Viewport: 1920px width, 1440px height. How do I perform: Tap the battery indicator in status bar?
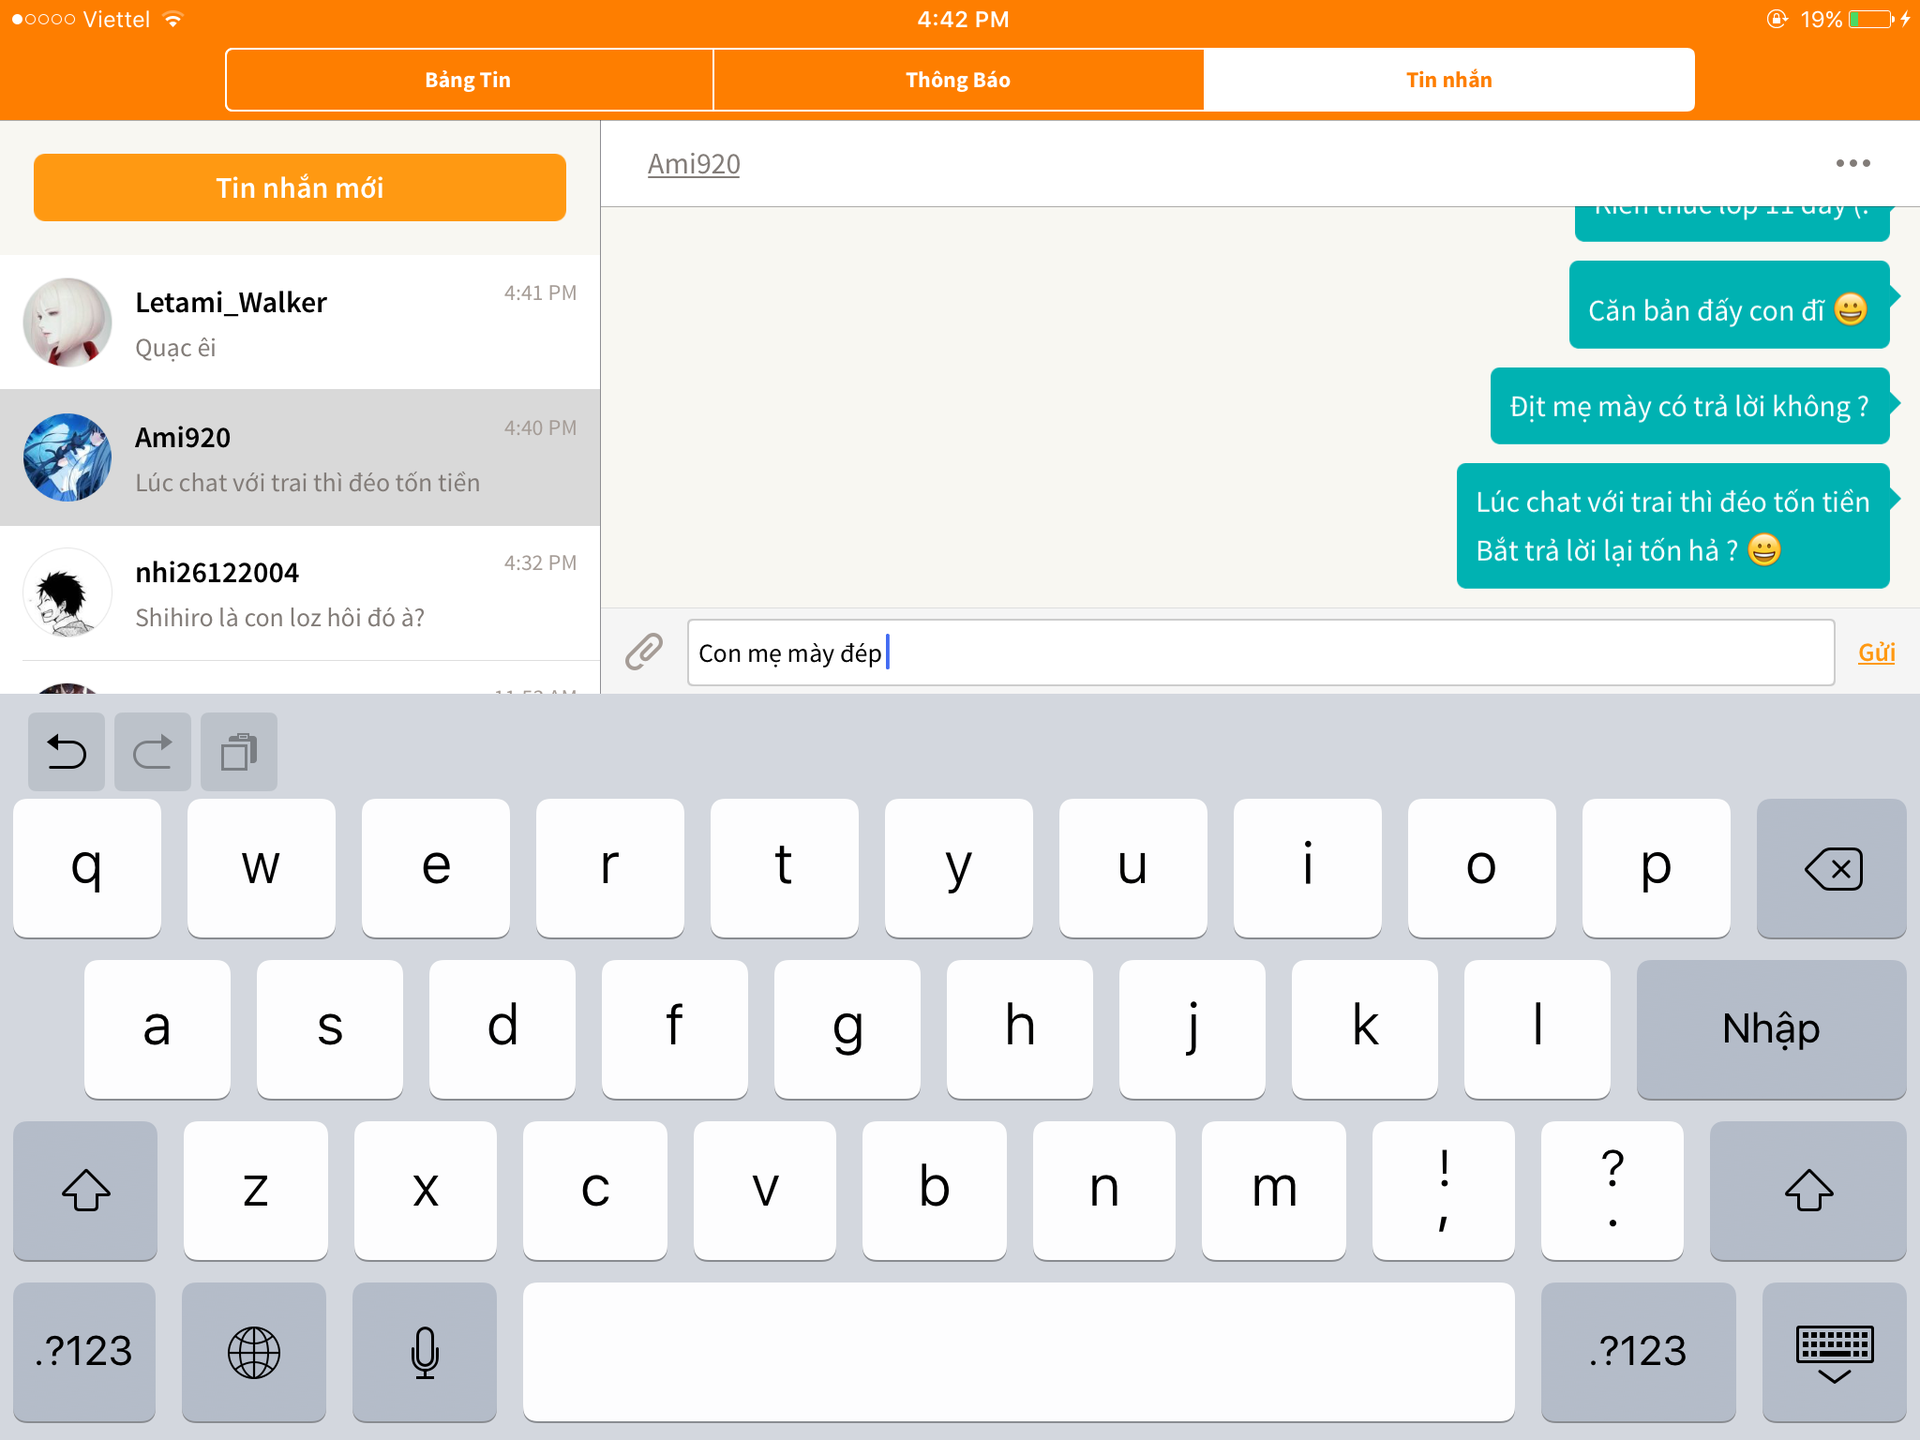point(1870,19)
